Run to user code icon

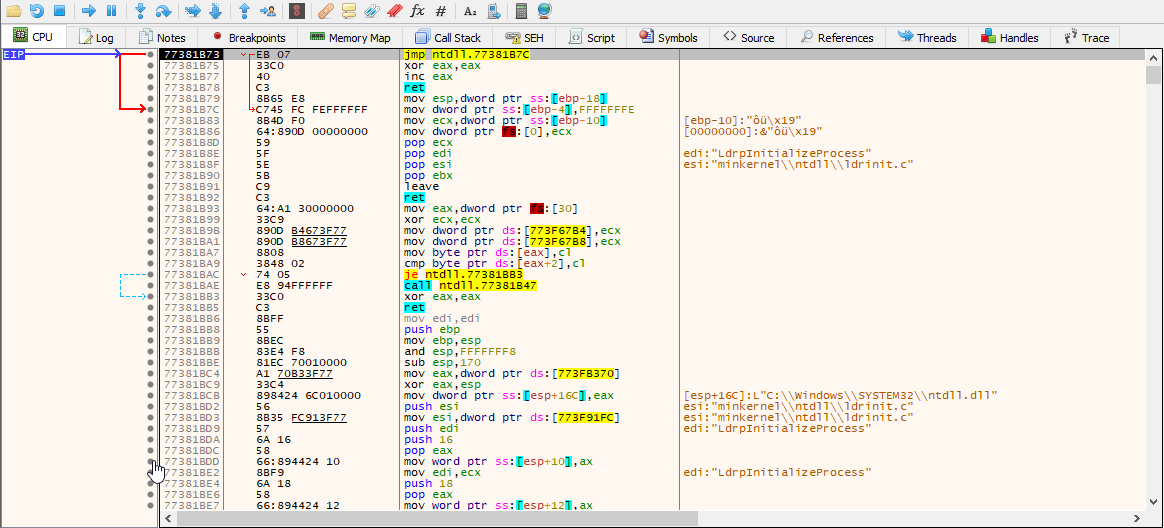[268, 10]
